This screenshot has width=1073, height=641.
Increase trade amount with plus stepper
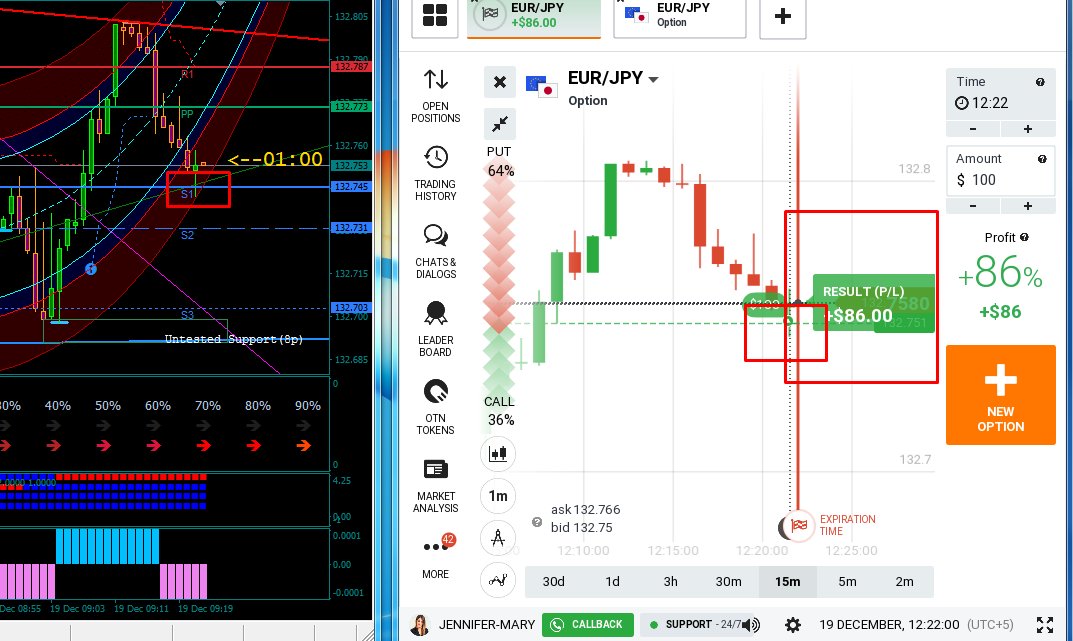1029,205
